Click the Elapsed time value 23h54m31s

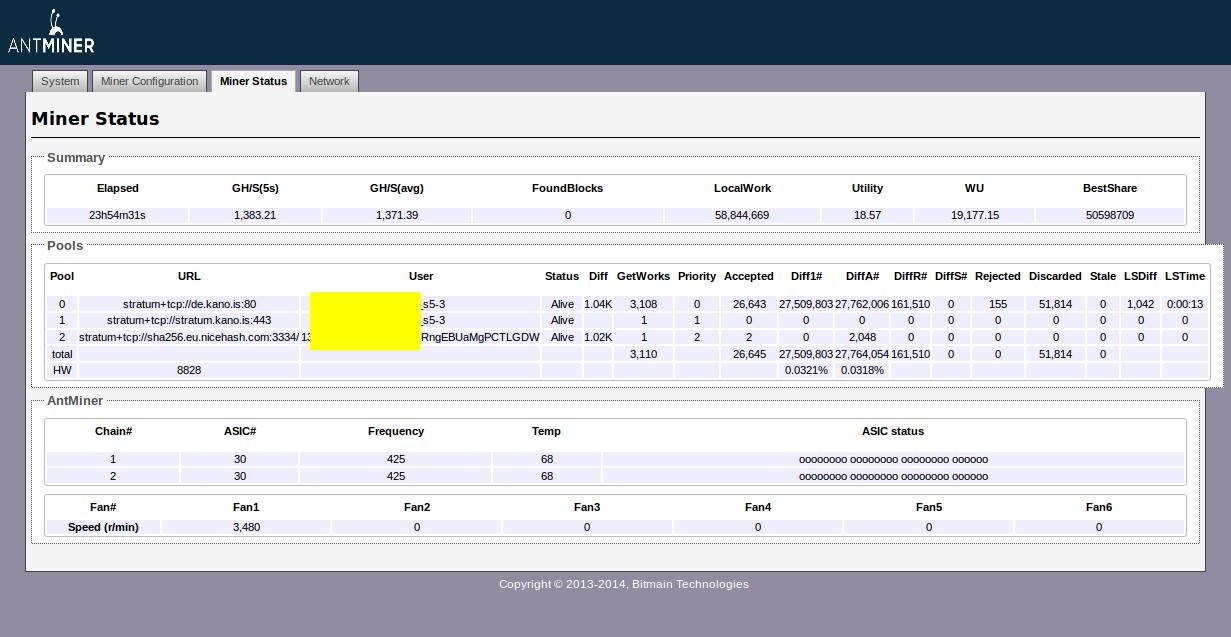(x=117, y=215)
